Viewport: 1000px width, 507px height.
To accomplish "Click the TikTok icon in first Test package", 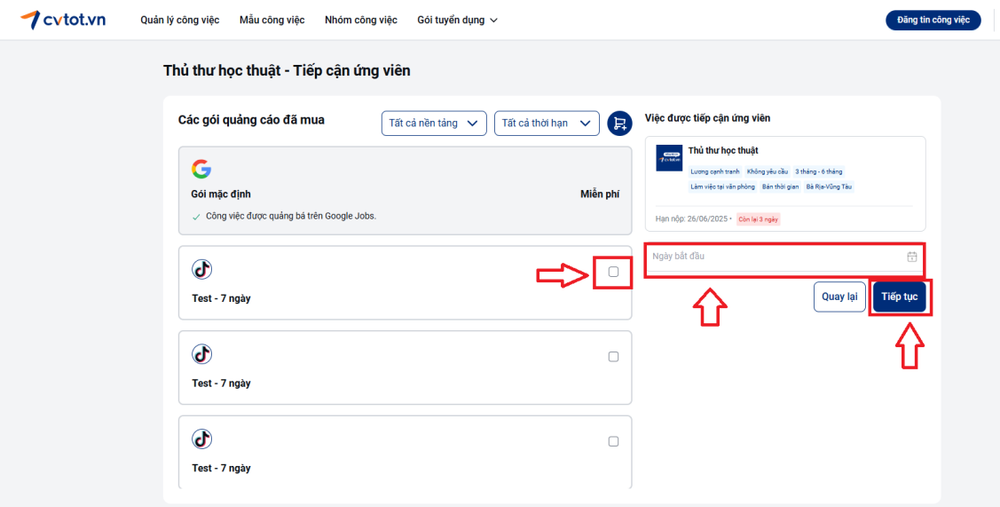I will (x=202, y=269).
